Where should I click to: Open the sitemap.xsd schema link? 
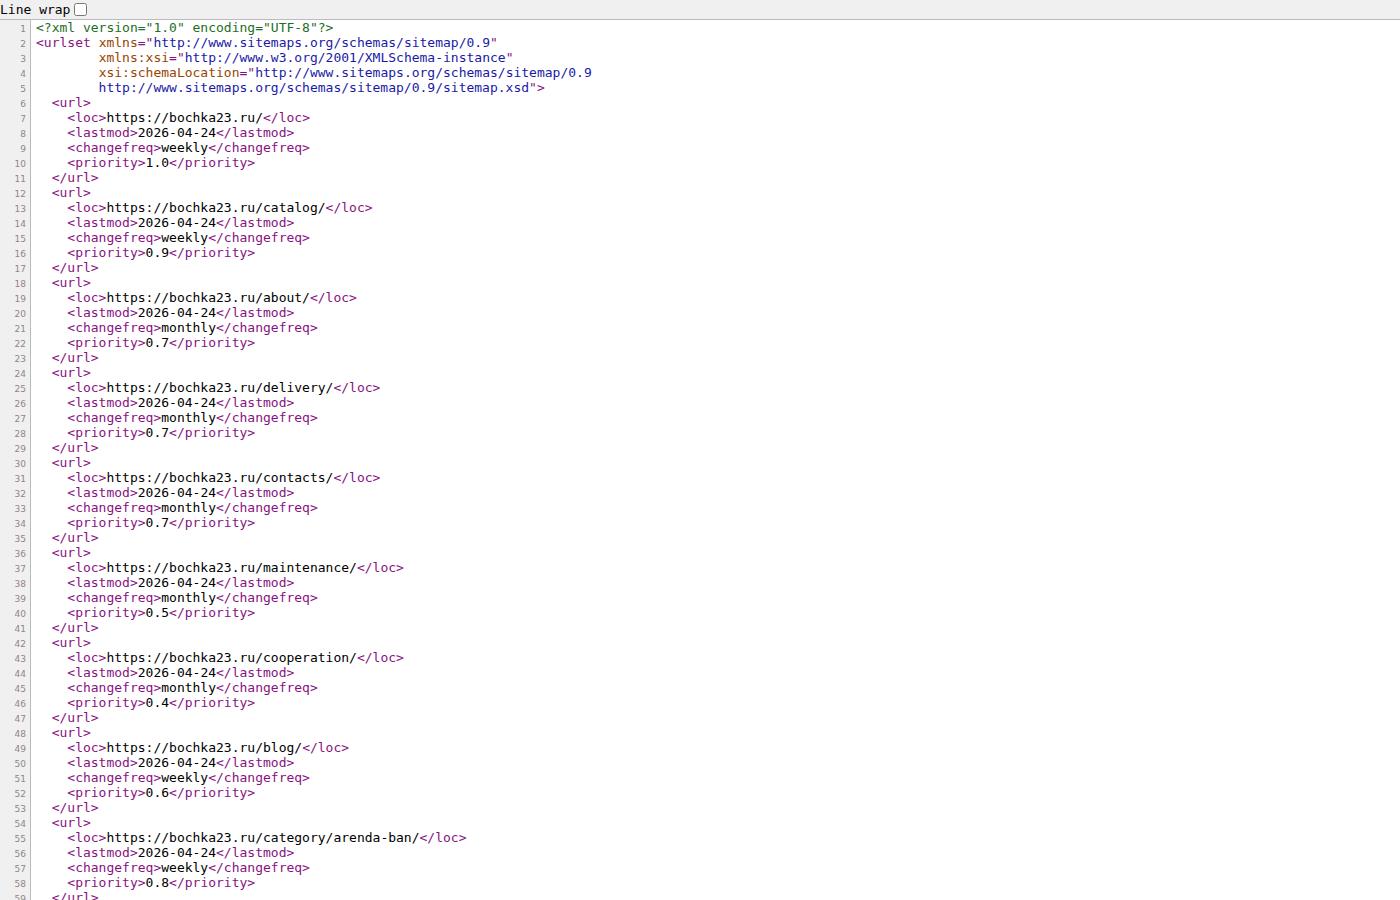click(314, 88)
